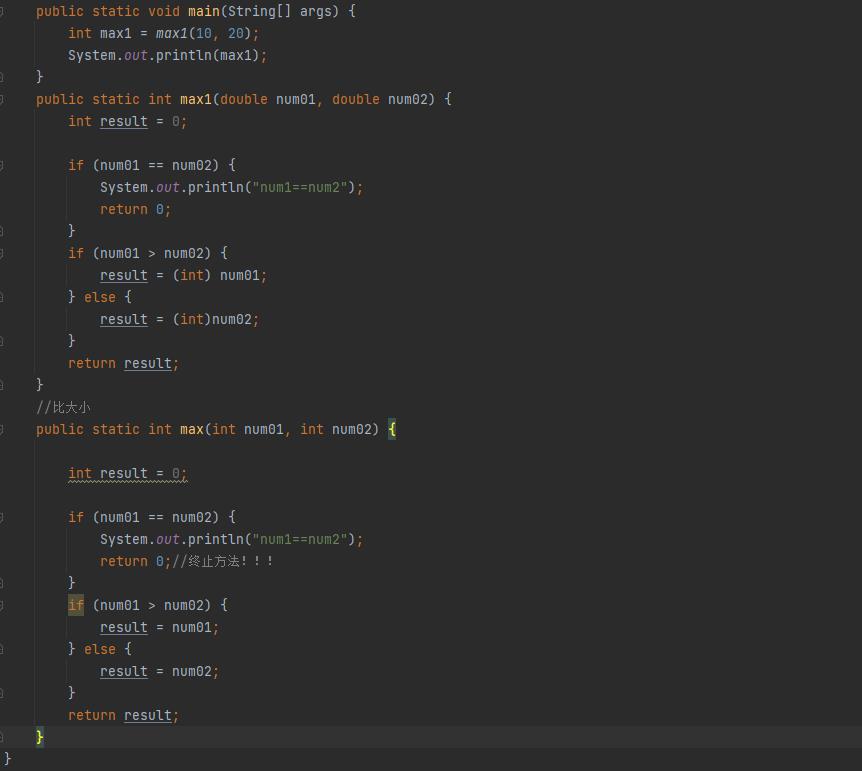862x771 pixels.
Task: Click 'result = num01;' assignment without cast
Action: coord(159,627)
